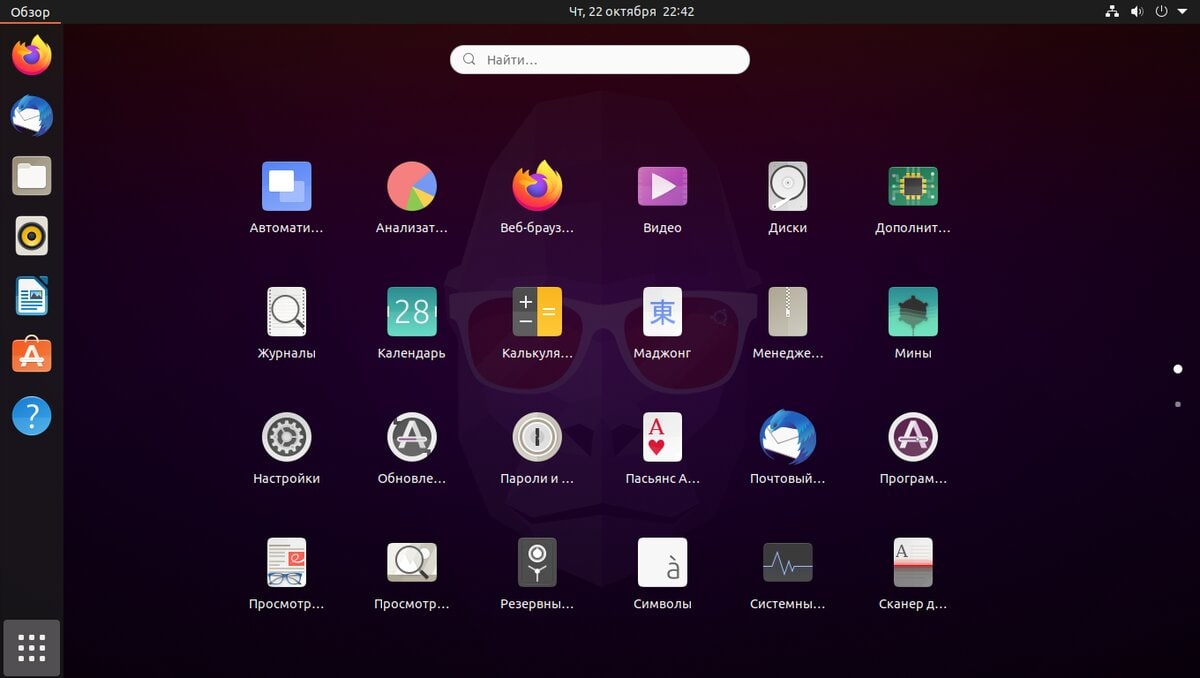Launch the Калькуля… calculator app

coord(537,312)
